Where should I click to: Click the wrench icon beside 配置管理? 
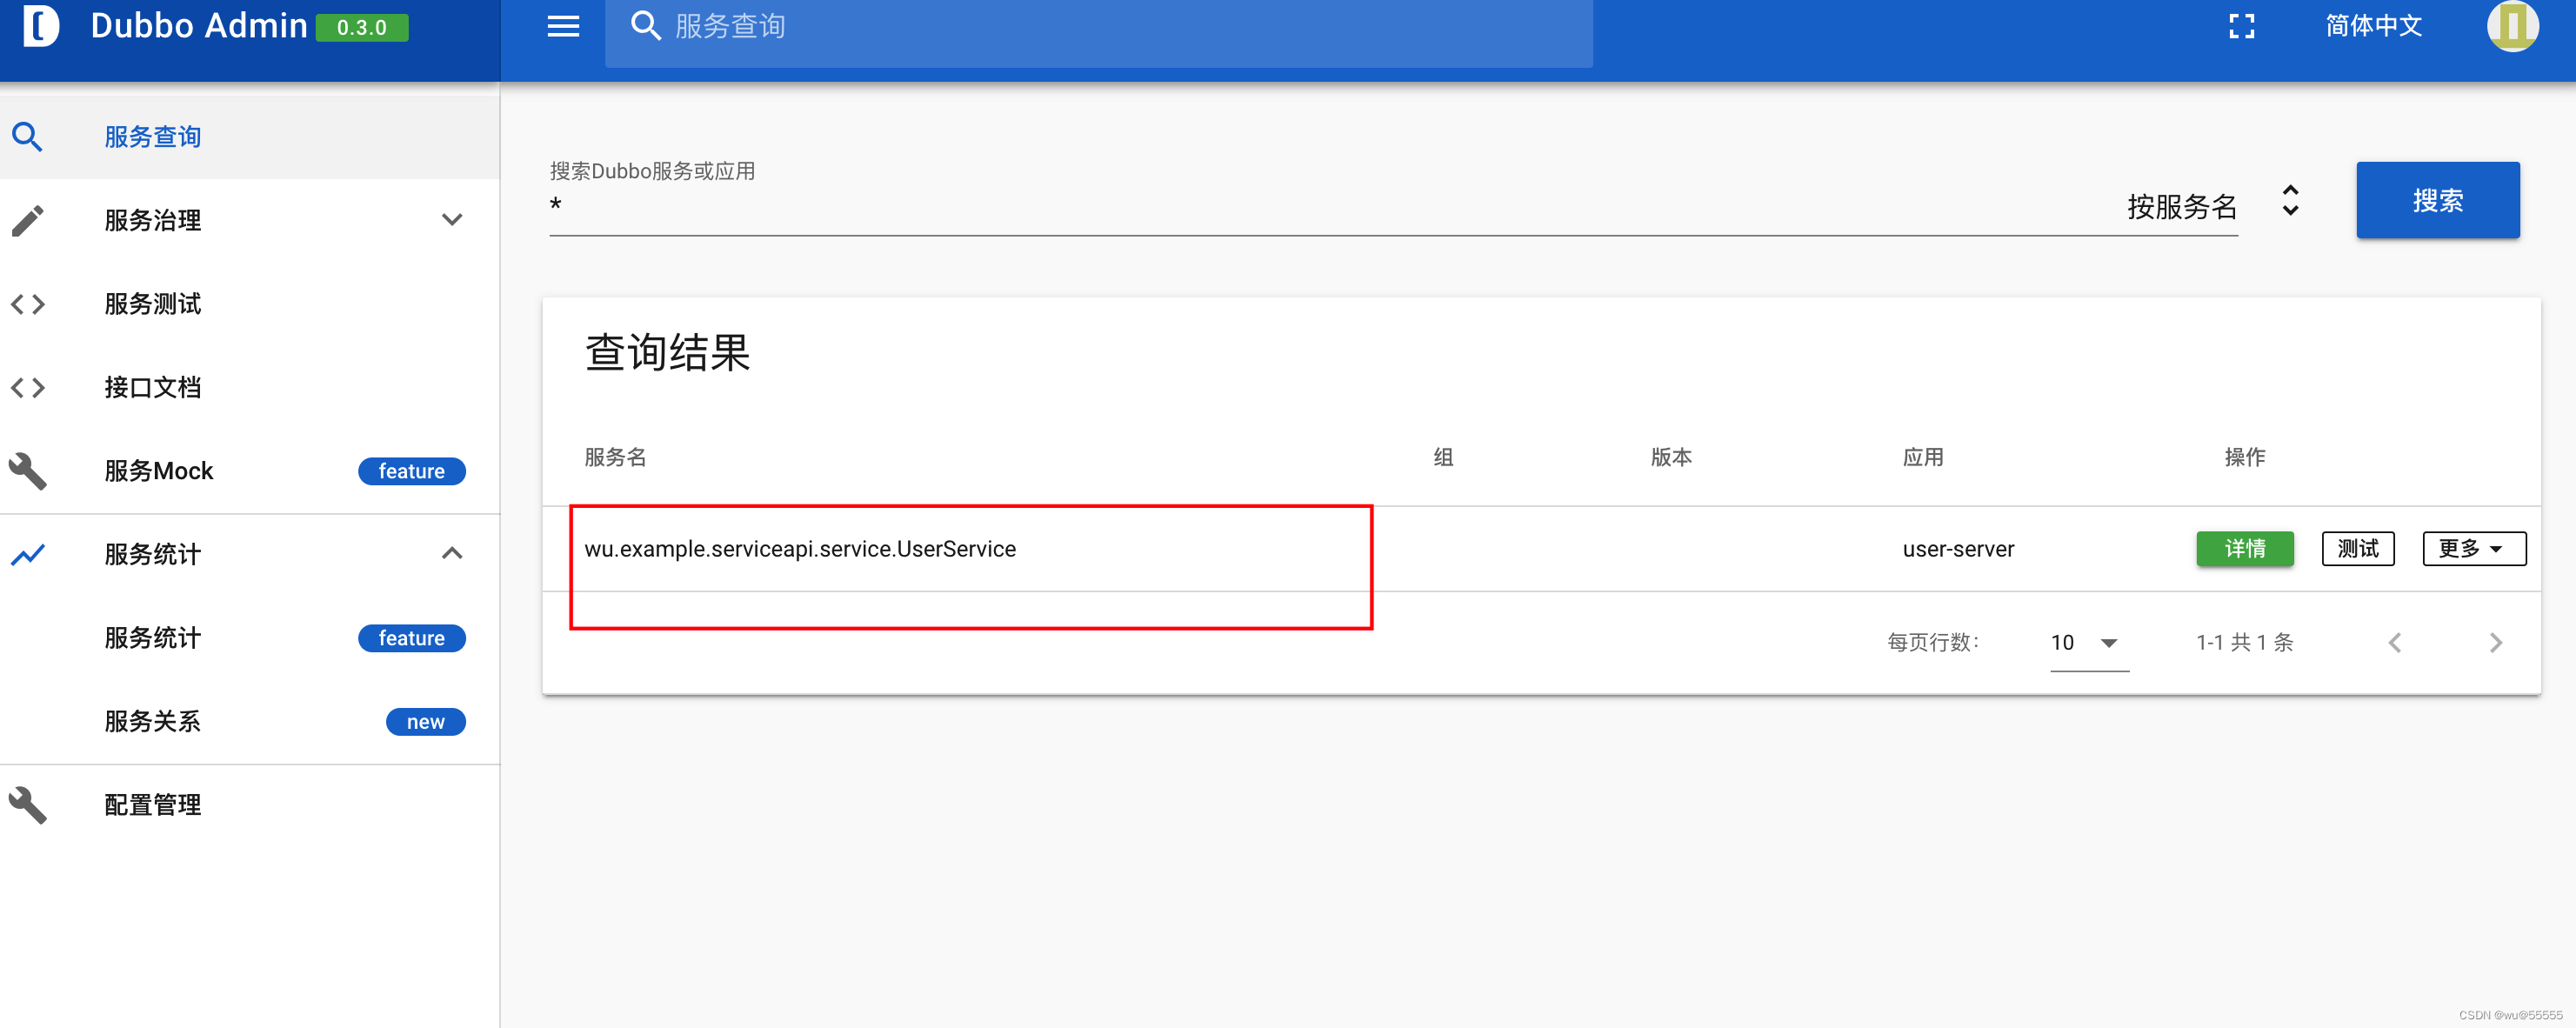pyautogui.click(x=28, y=805)
